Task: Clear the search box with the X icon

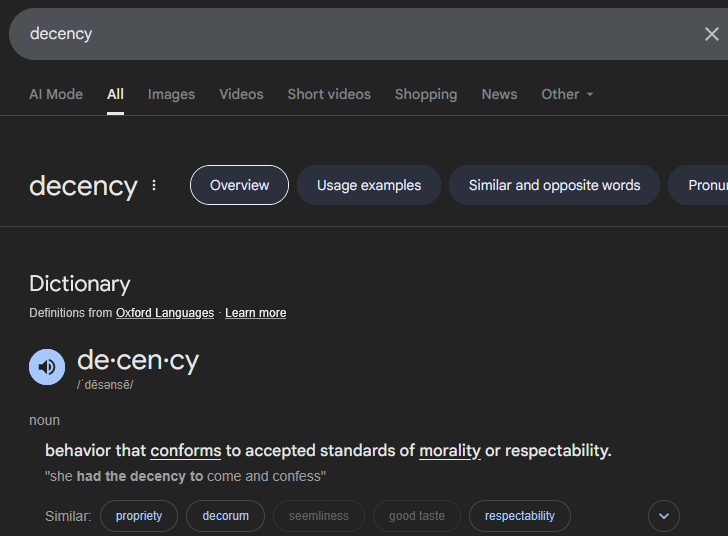Action: 711,34
